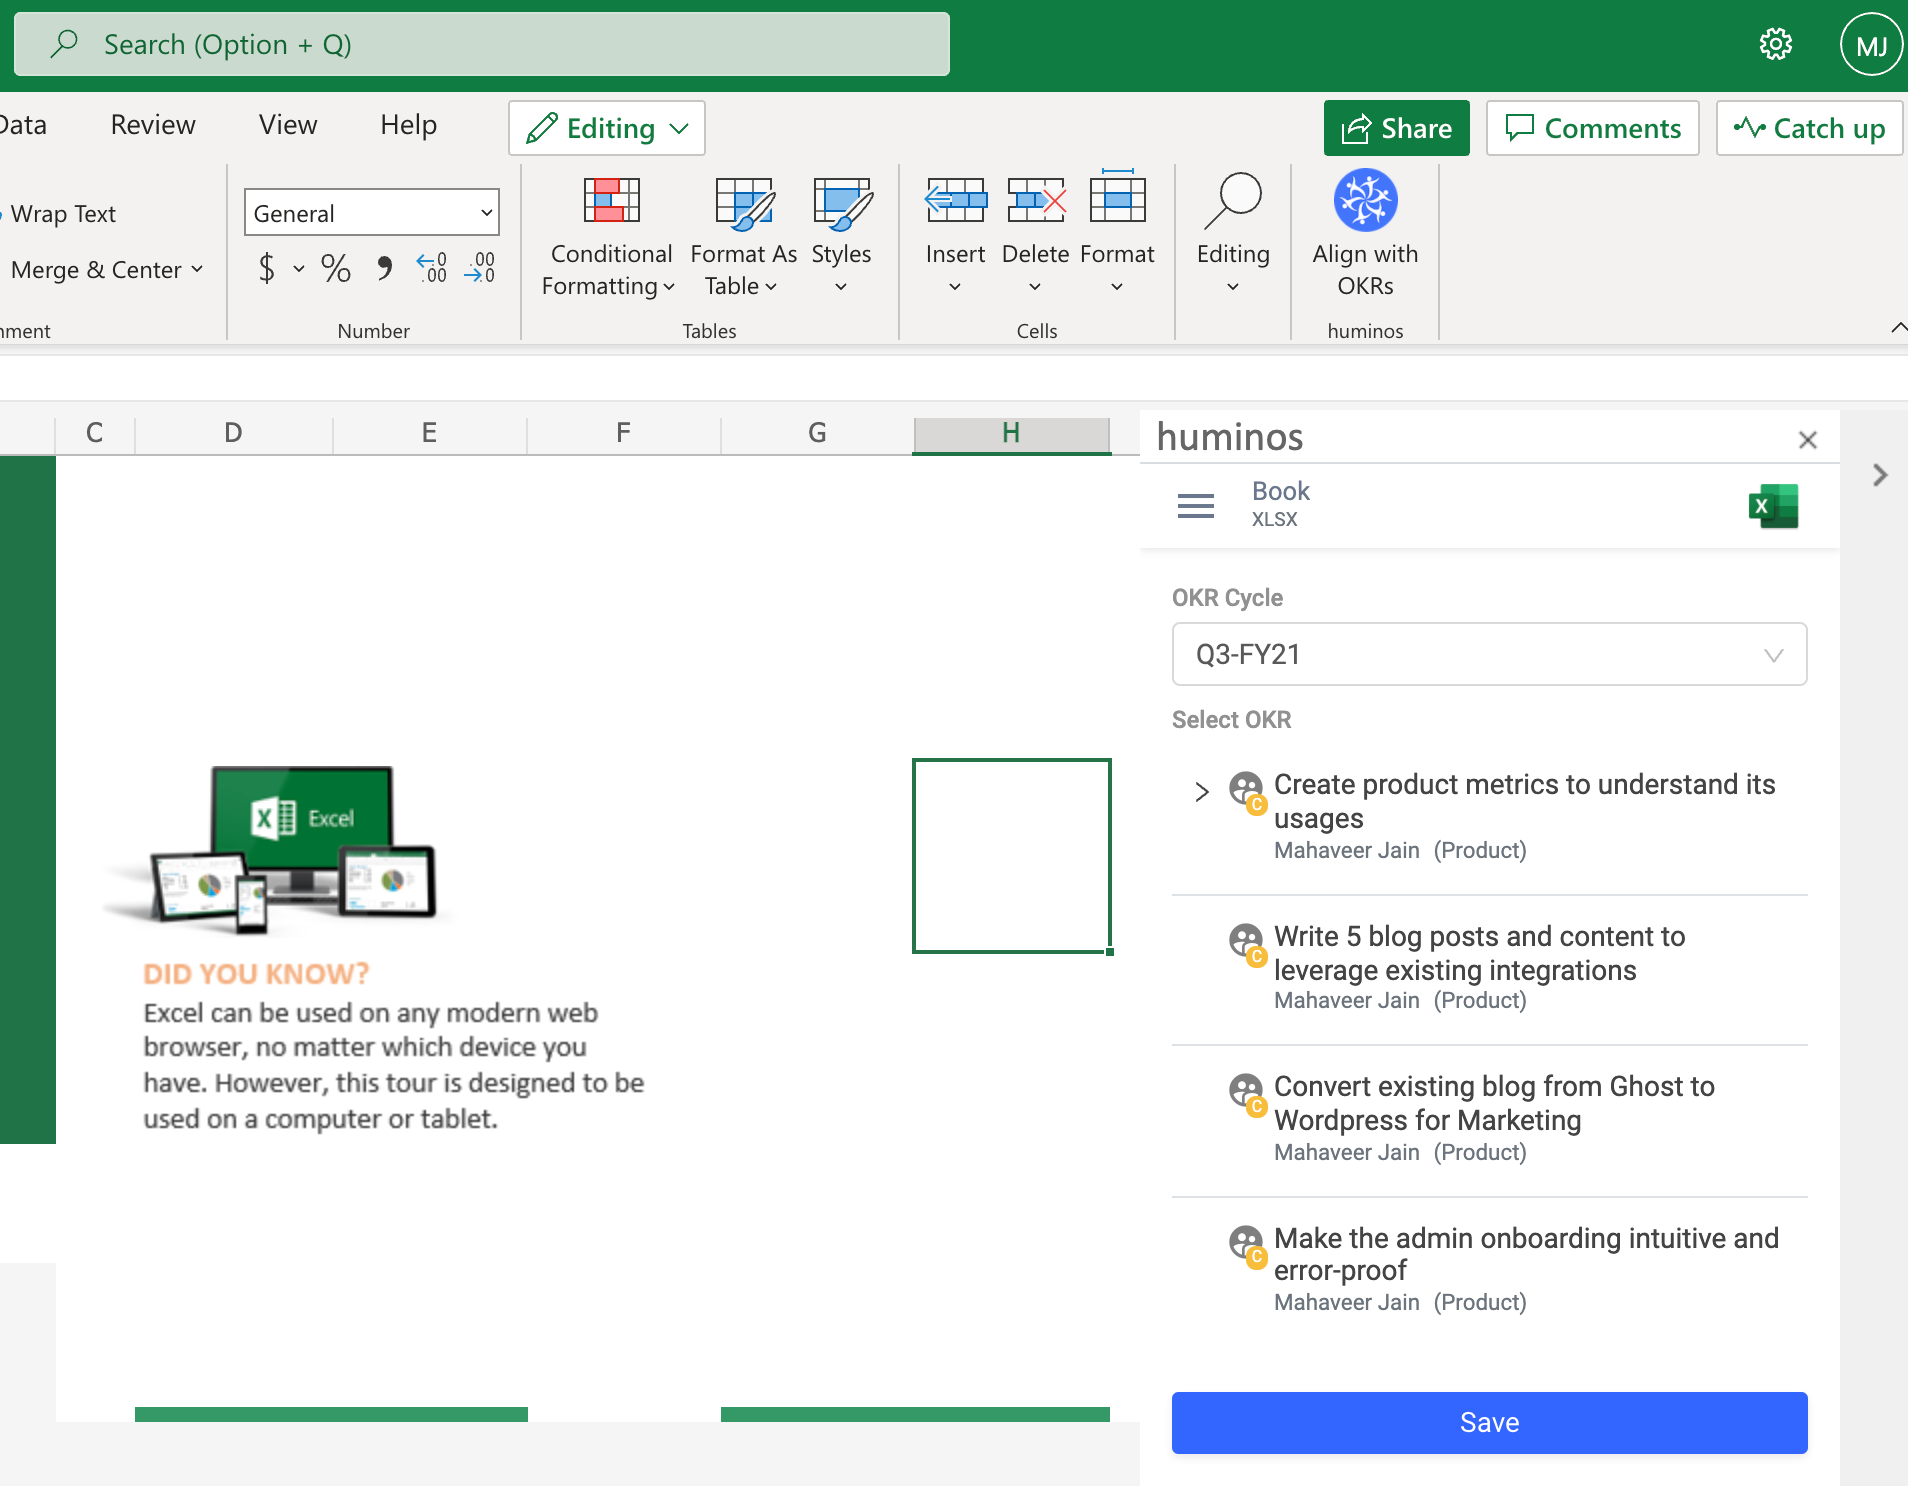Select column E header
The height and width of the screenshot is (1486, 1908).
click(x=429, y=433)
